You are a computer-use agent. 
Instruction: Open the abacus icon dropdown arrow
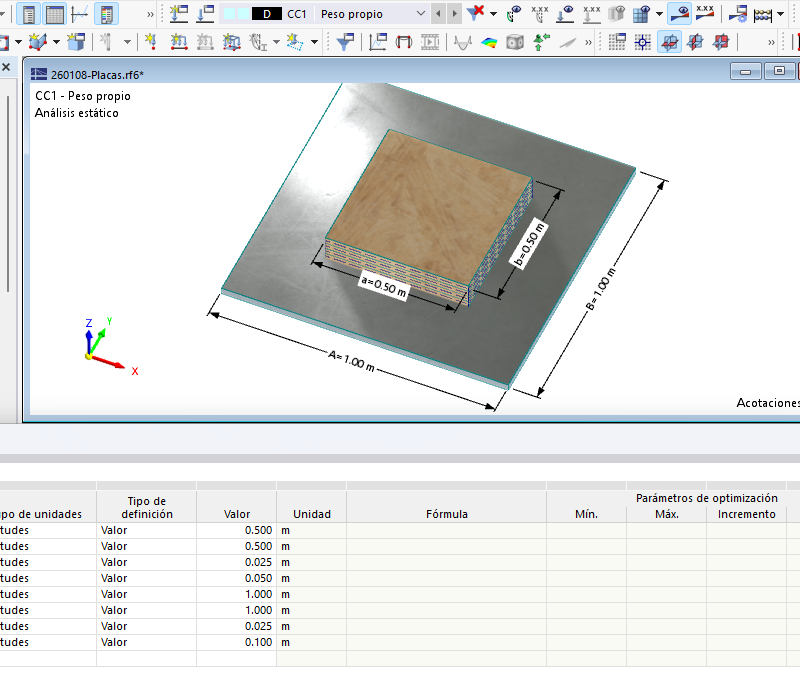[x=780, y=14]
